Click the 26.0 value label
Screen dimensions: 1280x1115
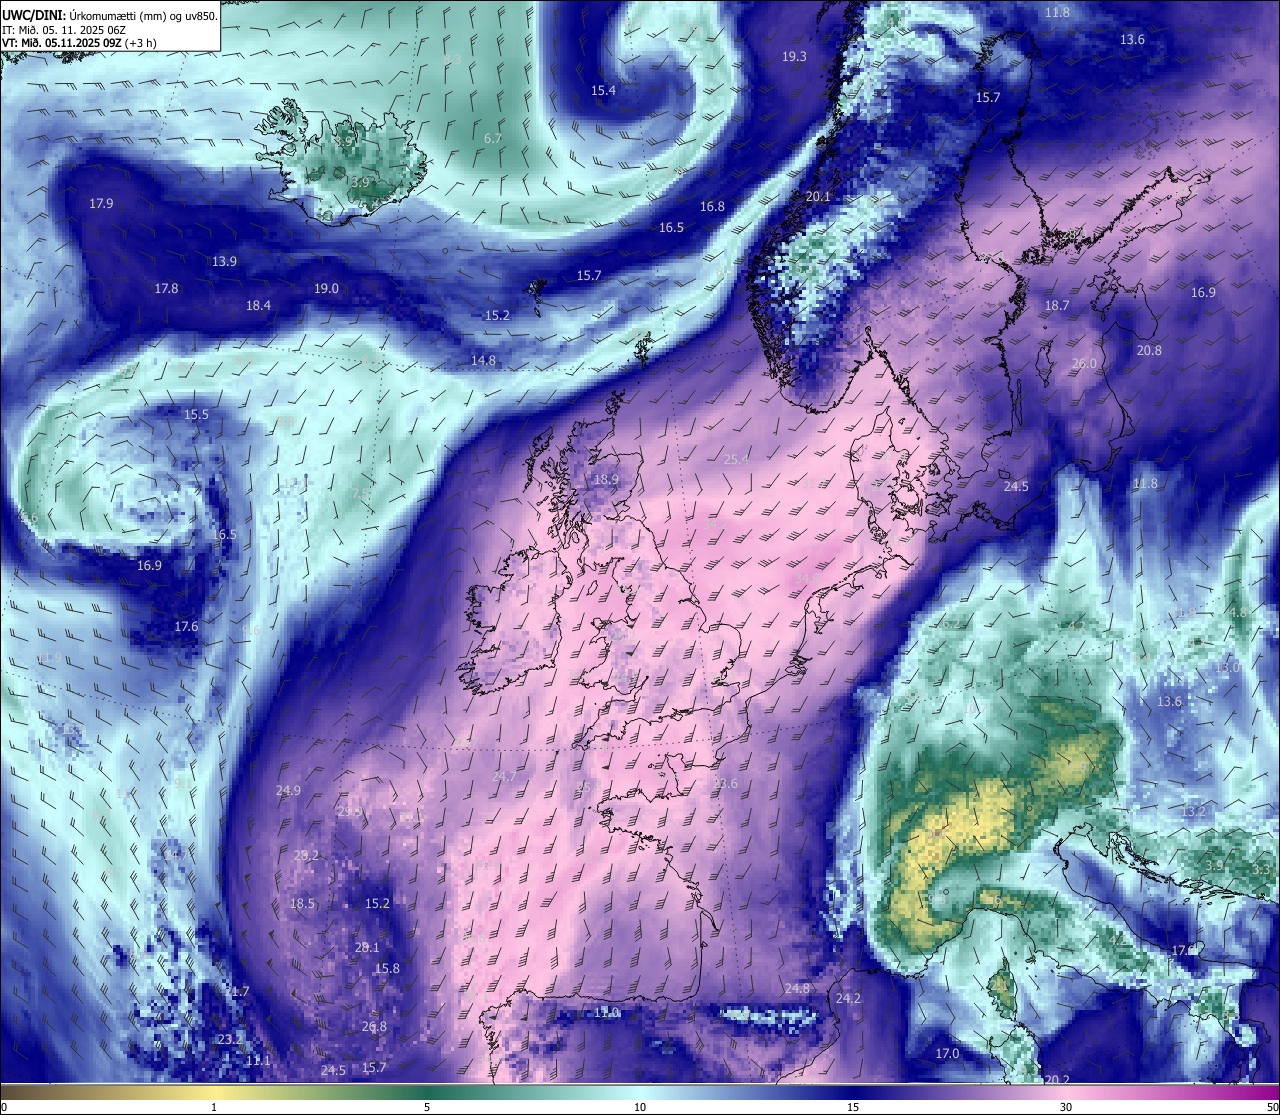[x=1084, y=364]
